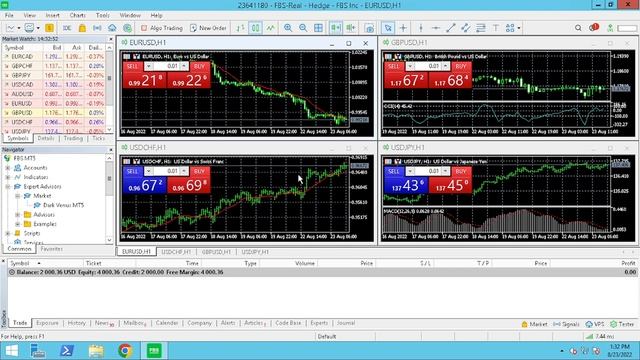Open File Explorer from the taskbar
Screen dimensions: 640x360
coord(96,351)
